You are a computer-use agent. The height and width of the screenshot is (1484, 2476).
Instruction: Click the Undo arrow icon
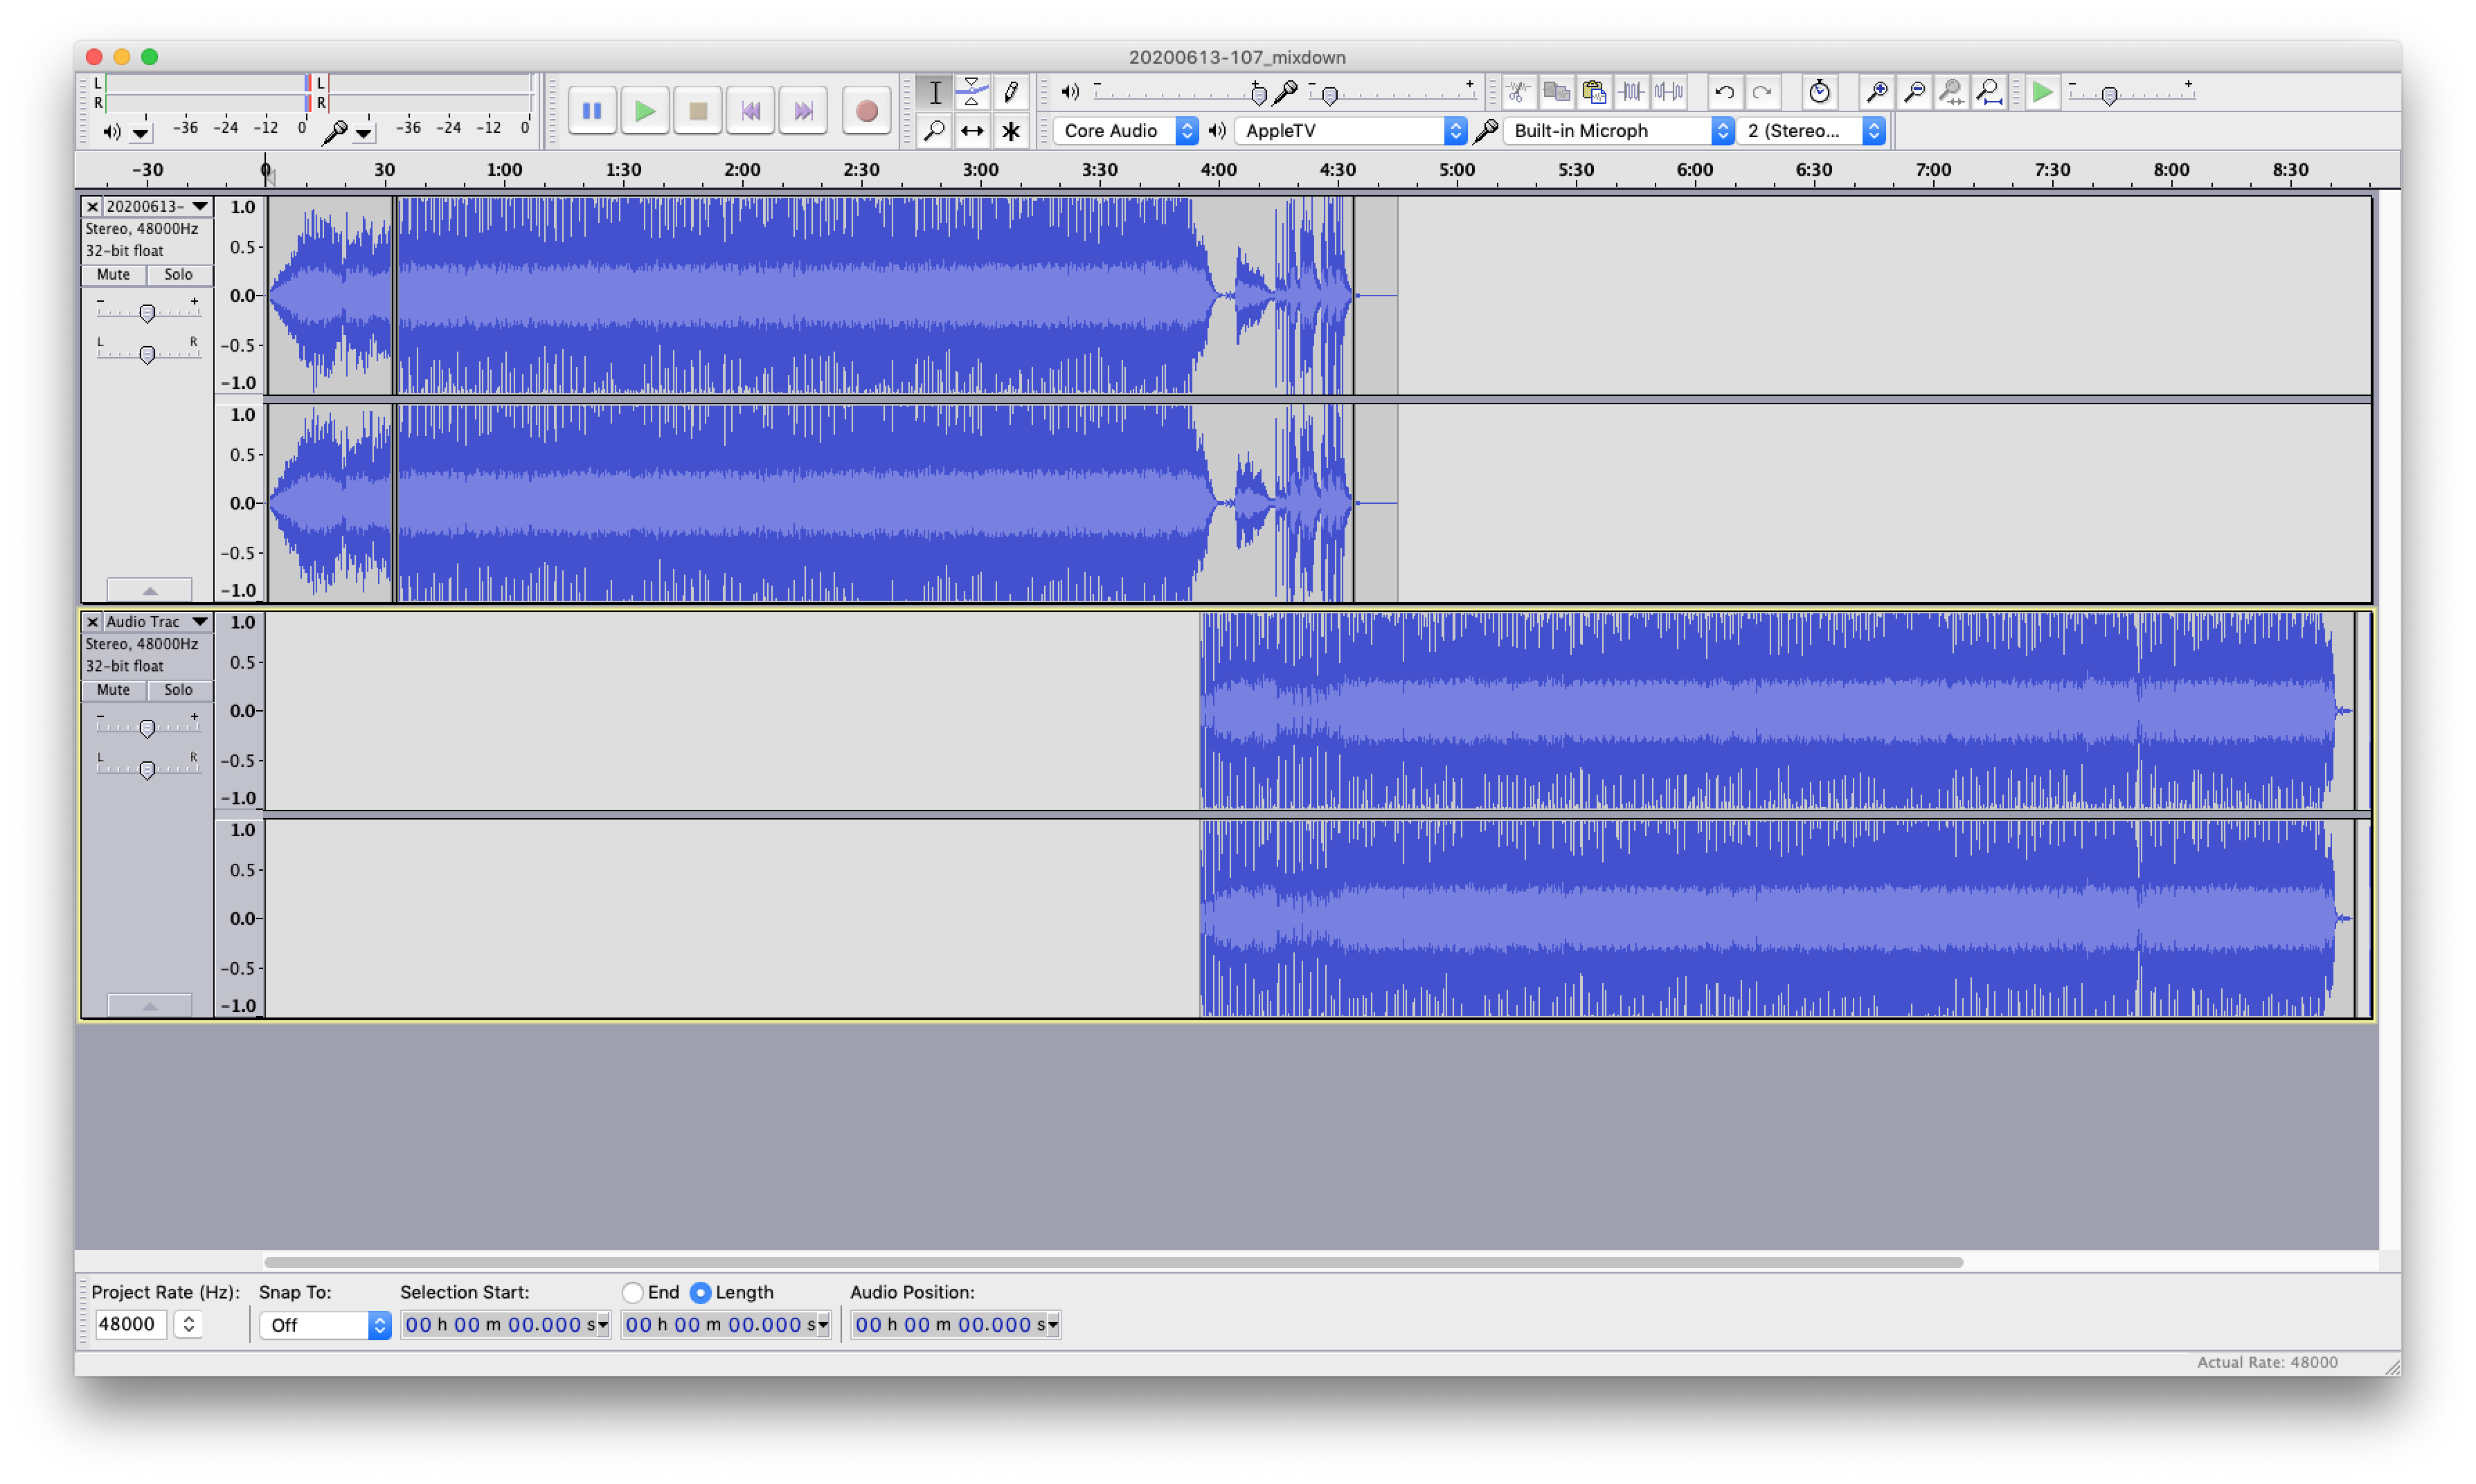point(1724,92)
